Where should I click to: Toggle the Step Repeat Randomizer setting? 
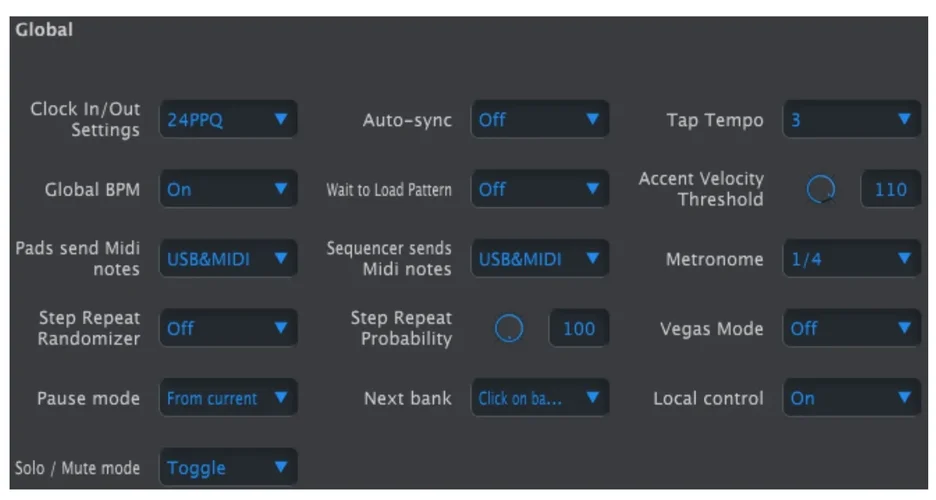click(x=228, y=328)
